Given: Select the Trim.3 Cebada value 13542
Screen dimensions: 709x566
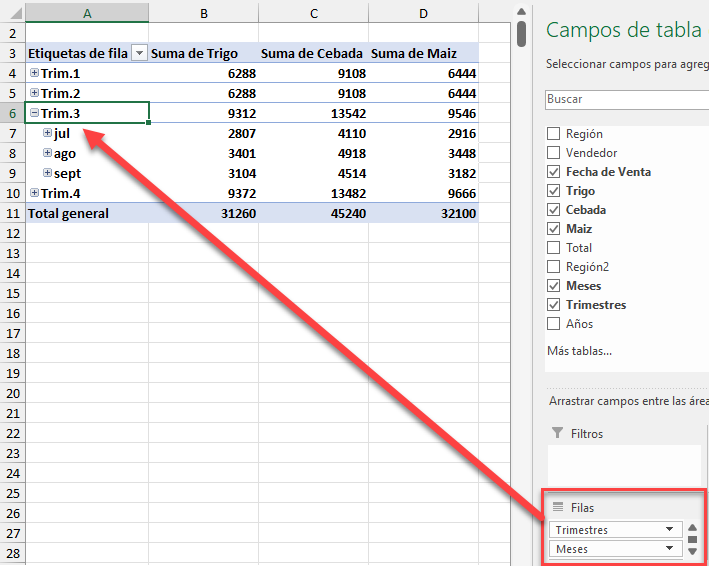Looking at the screenshot, I should click(x=314, y=113).
